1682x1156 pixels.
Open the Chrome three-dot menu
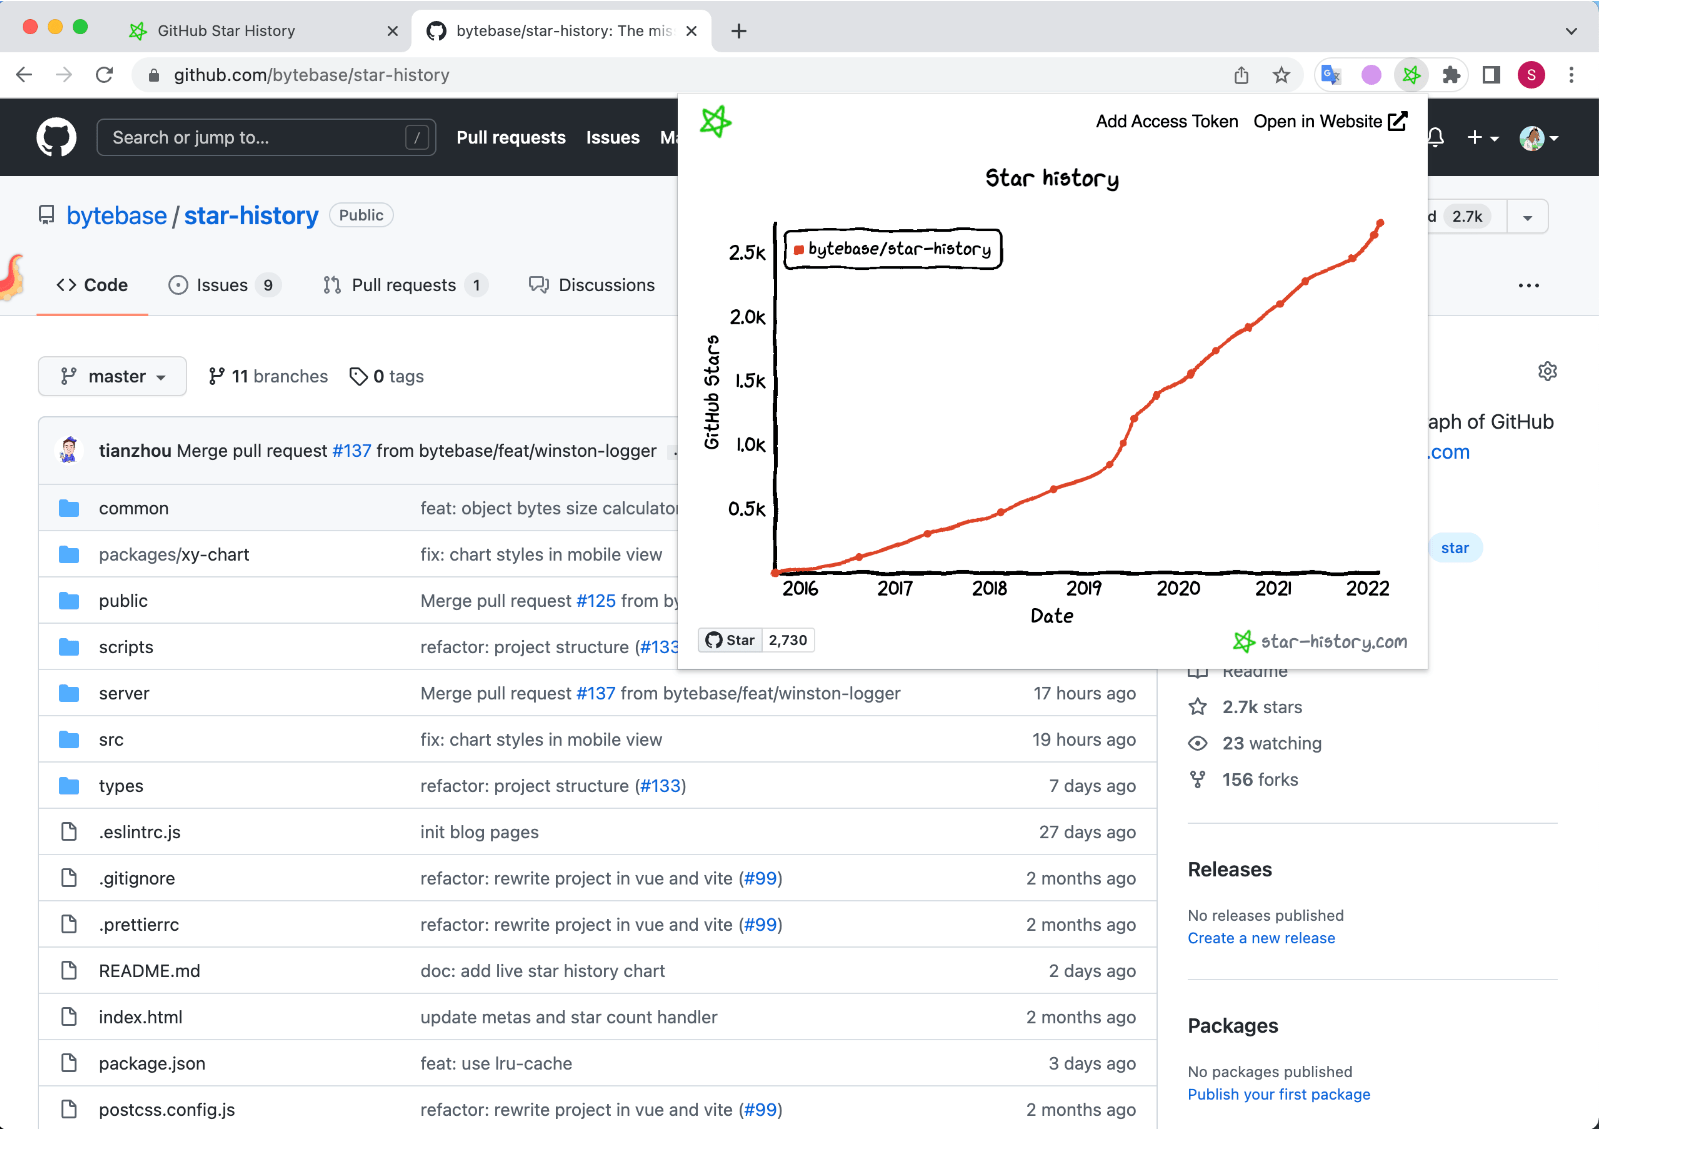[x=1571, y=75]
